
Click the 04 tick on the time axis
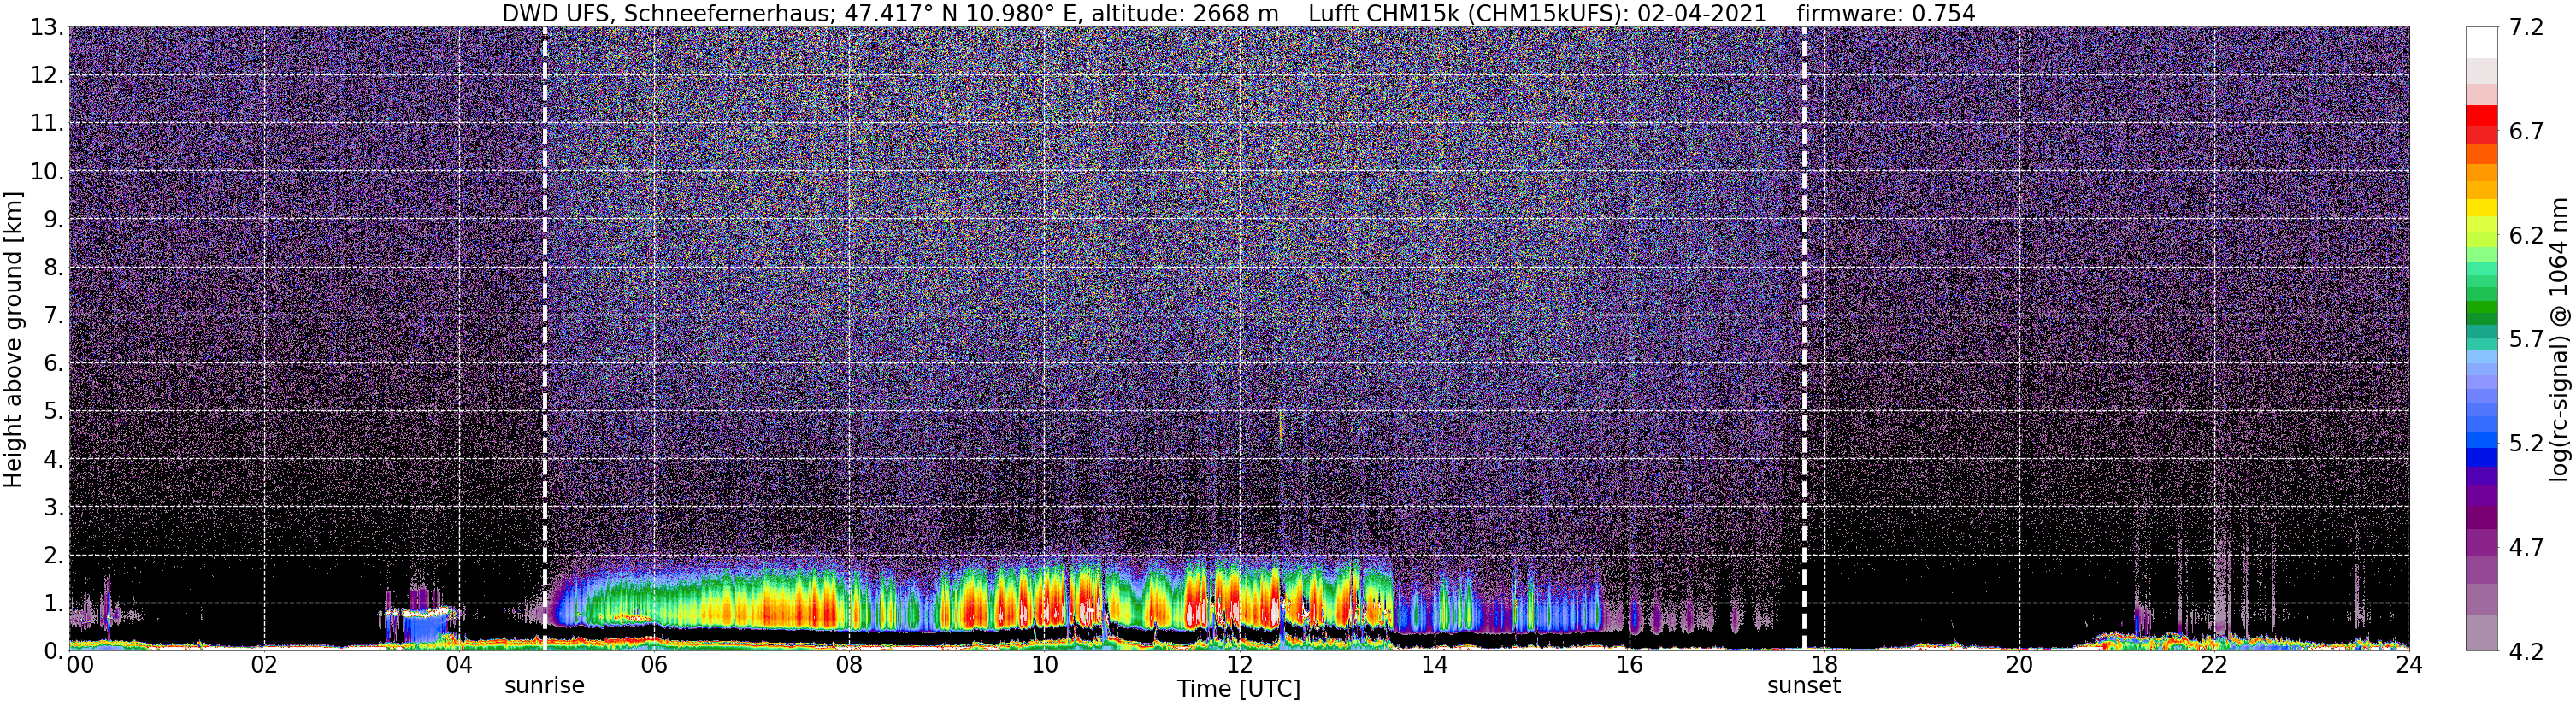click(x=459, y=666)
